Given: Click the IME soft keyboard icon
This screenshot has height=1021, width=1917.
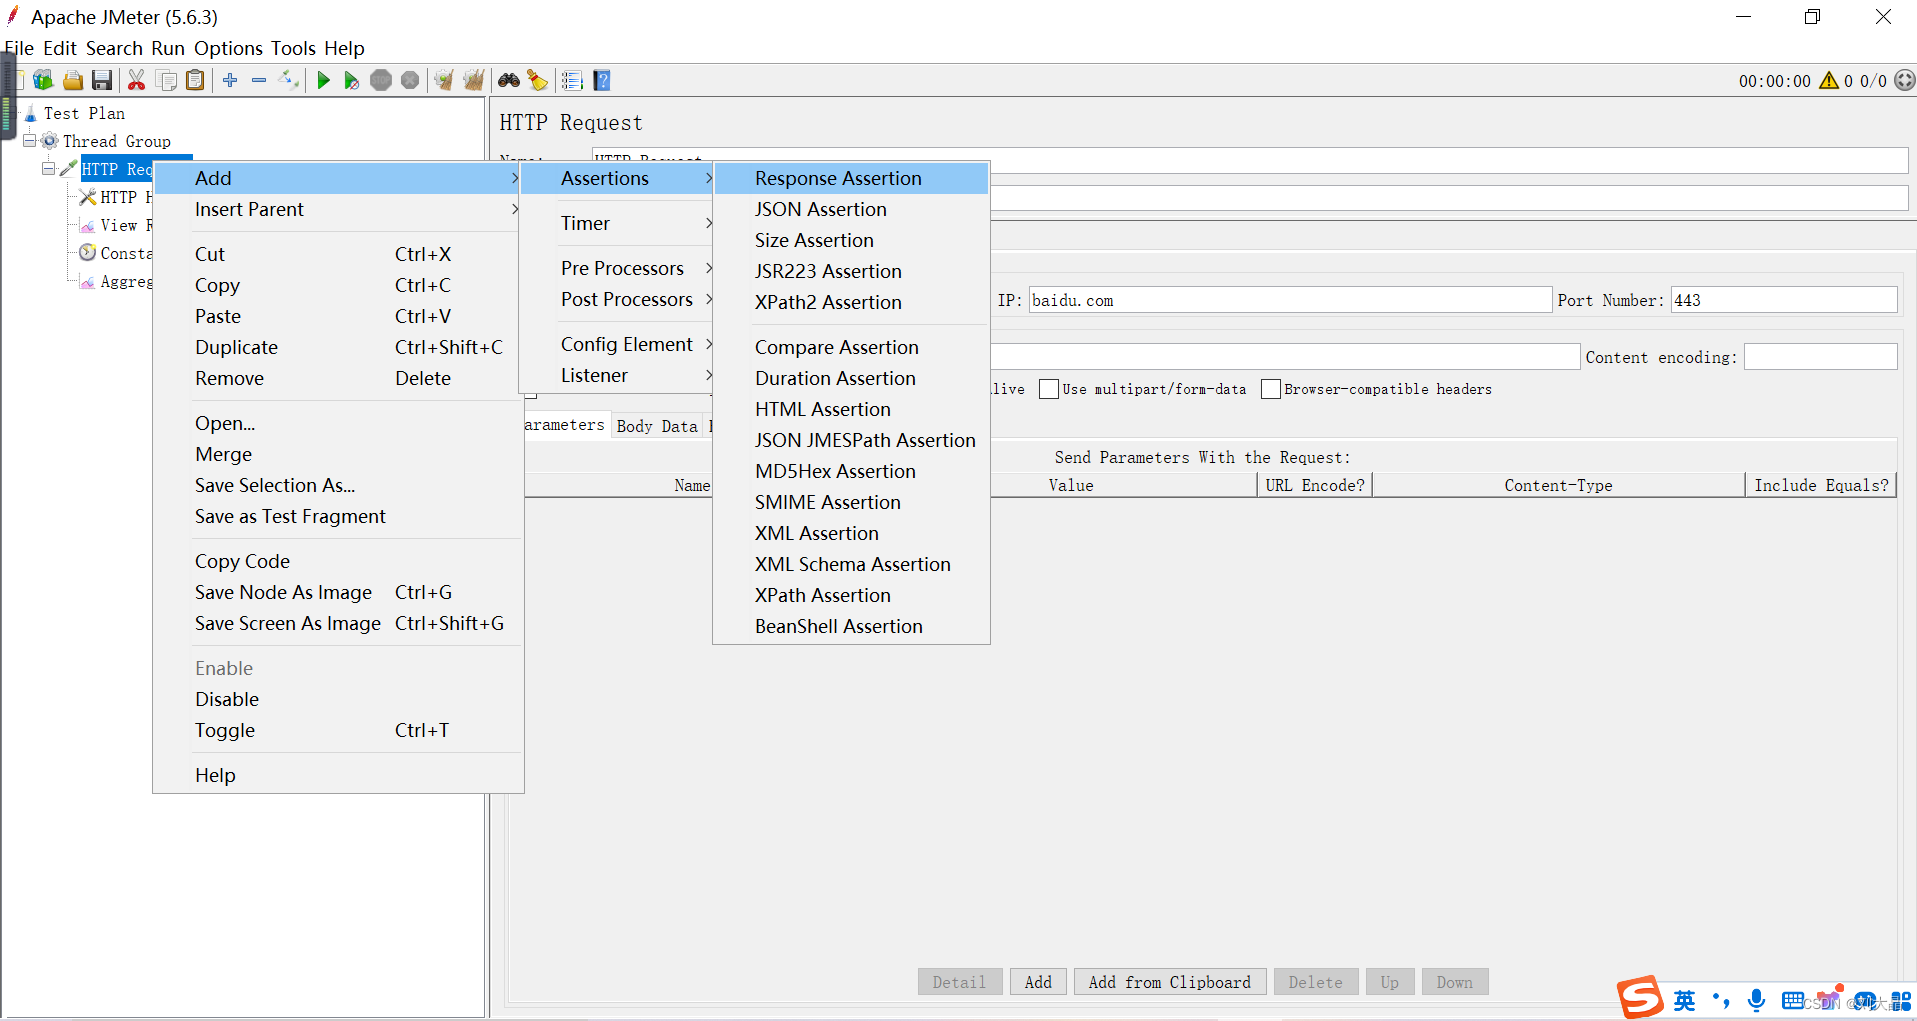Looking at the screenshot, I should [x=1793, y=1001].
